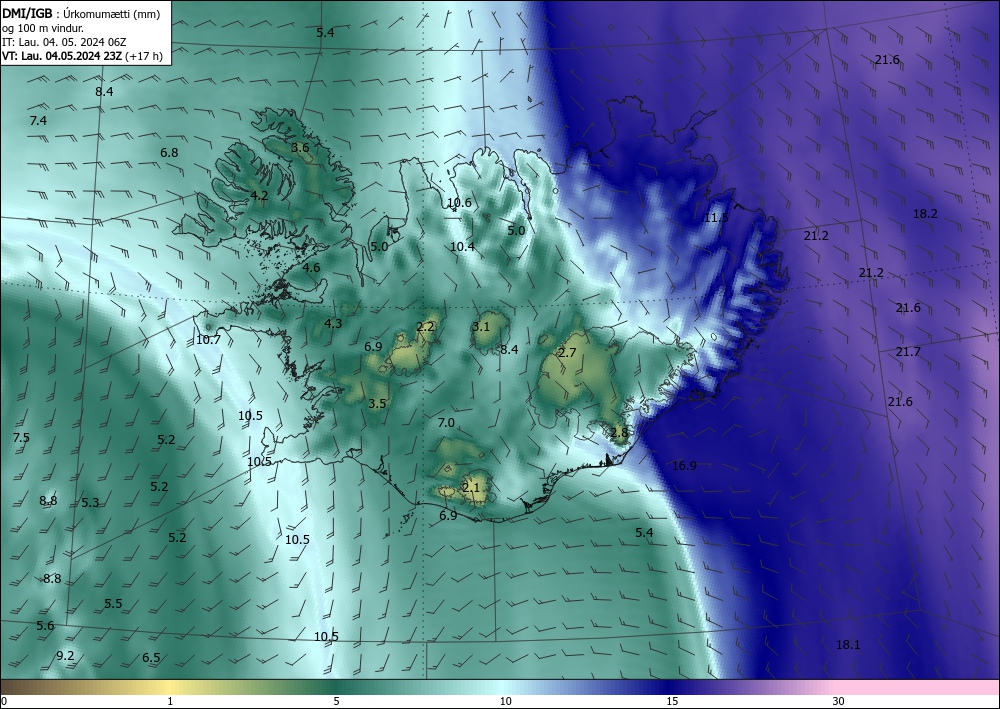Image resolution: width=1000 pixels, height=709 pixels.
Task: Select the 10.7 value label
Action: coord(209,340)
